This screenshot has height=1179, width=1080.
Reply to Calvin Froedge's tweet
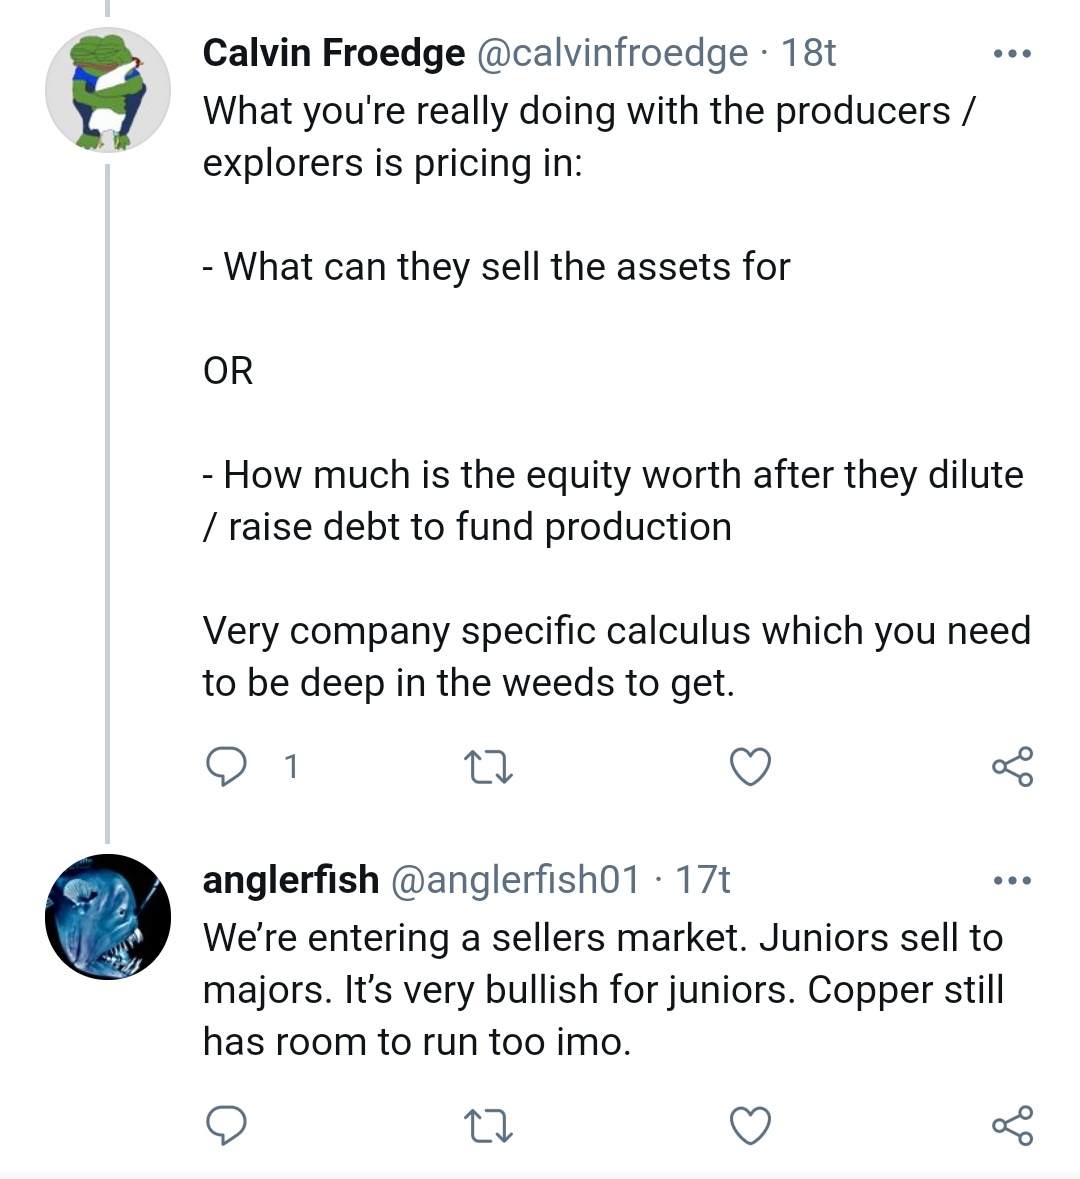click(226, 766)
